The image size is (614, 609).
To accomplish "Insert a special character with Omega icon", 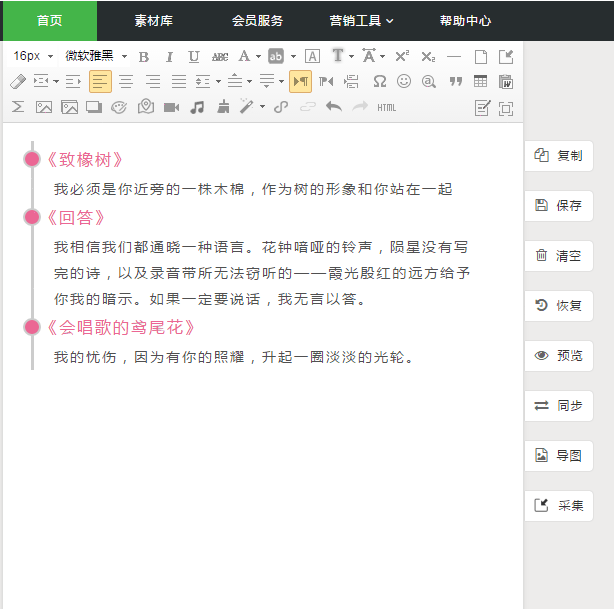I will [x=379, y=82].
